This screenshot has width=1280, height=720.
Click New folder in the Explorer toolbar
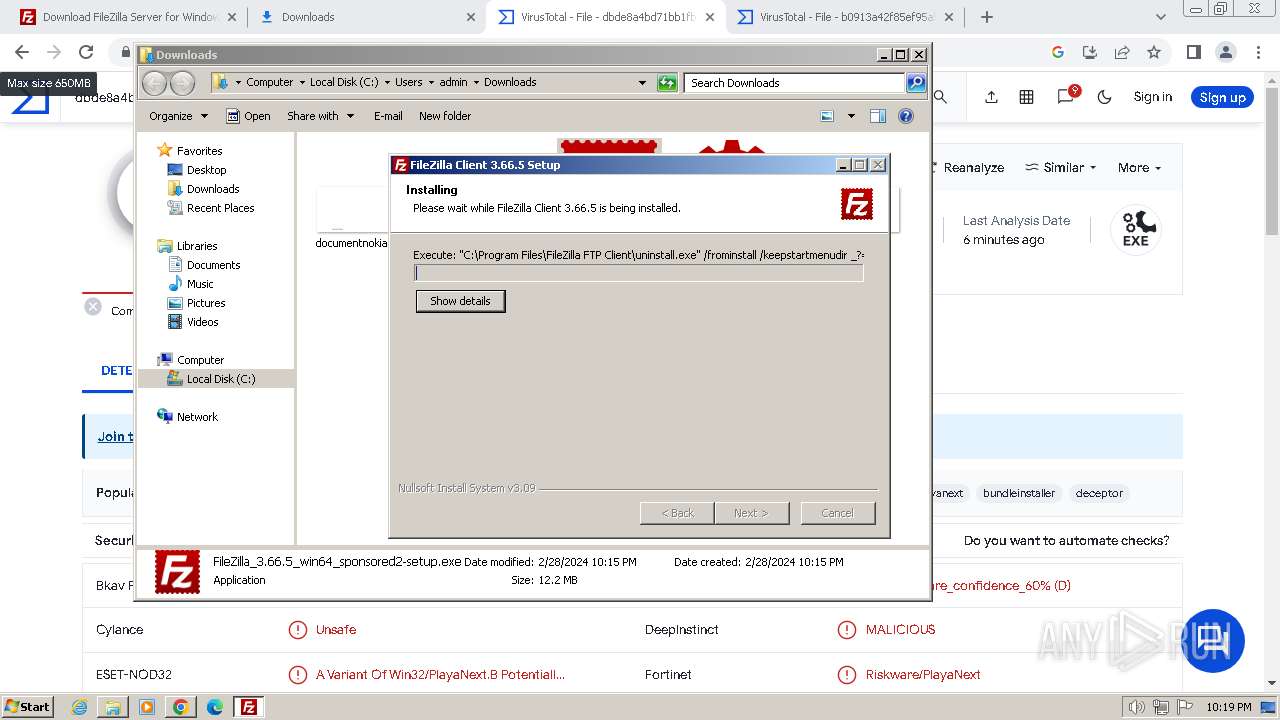click(445, 116)
